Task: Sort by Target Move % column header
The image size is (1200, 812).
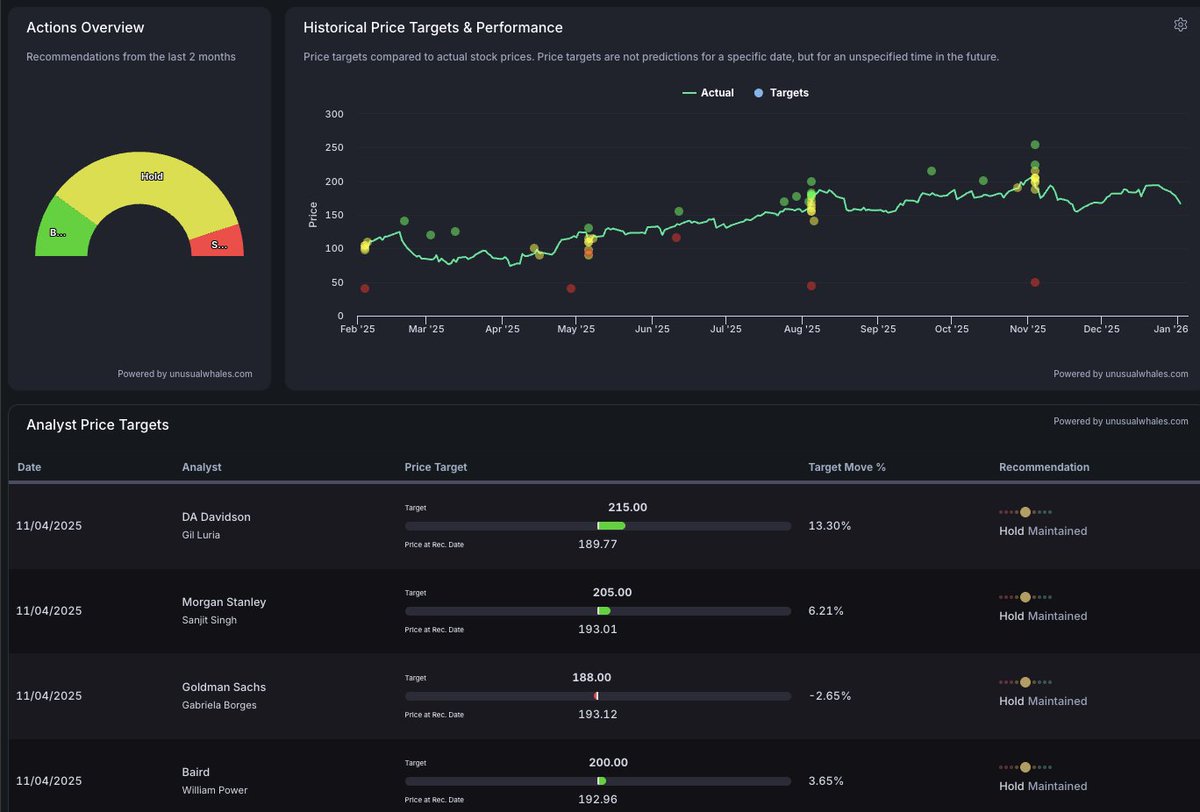Action: 847,467
